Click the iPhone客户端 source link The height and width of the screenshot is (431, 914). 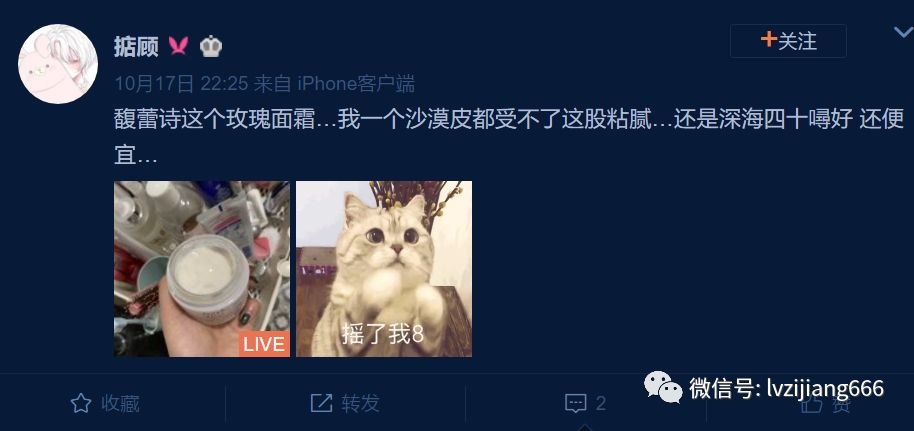click(x=356, y=84)
